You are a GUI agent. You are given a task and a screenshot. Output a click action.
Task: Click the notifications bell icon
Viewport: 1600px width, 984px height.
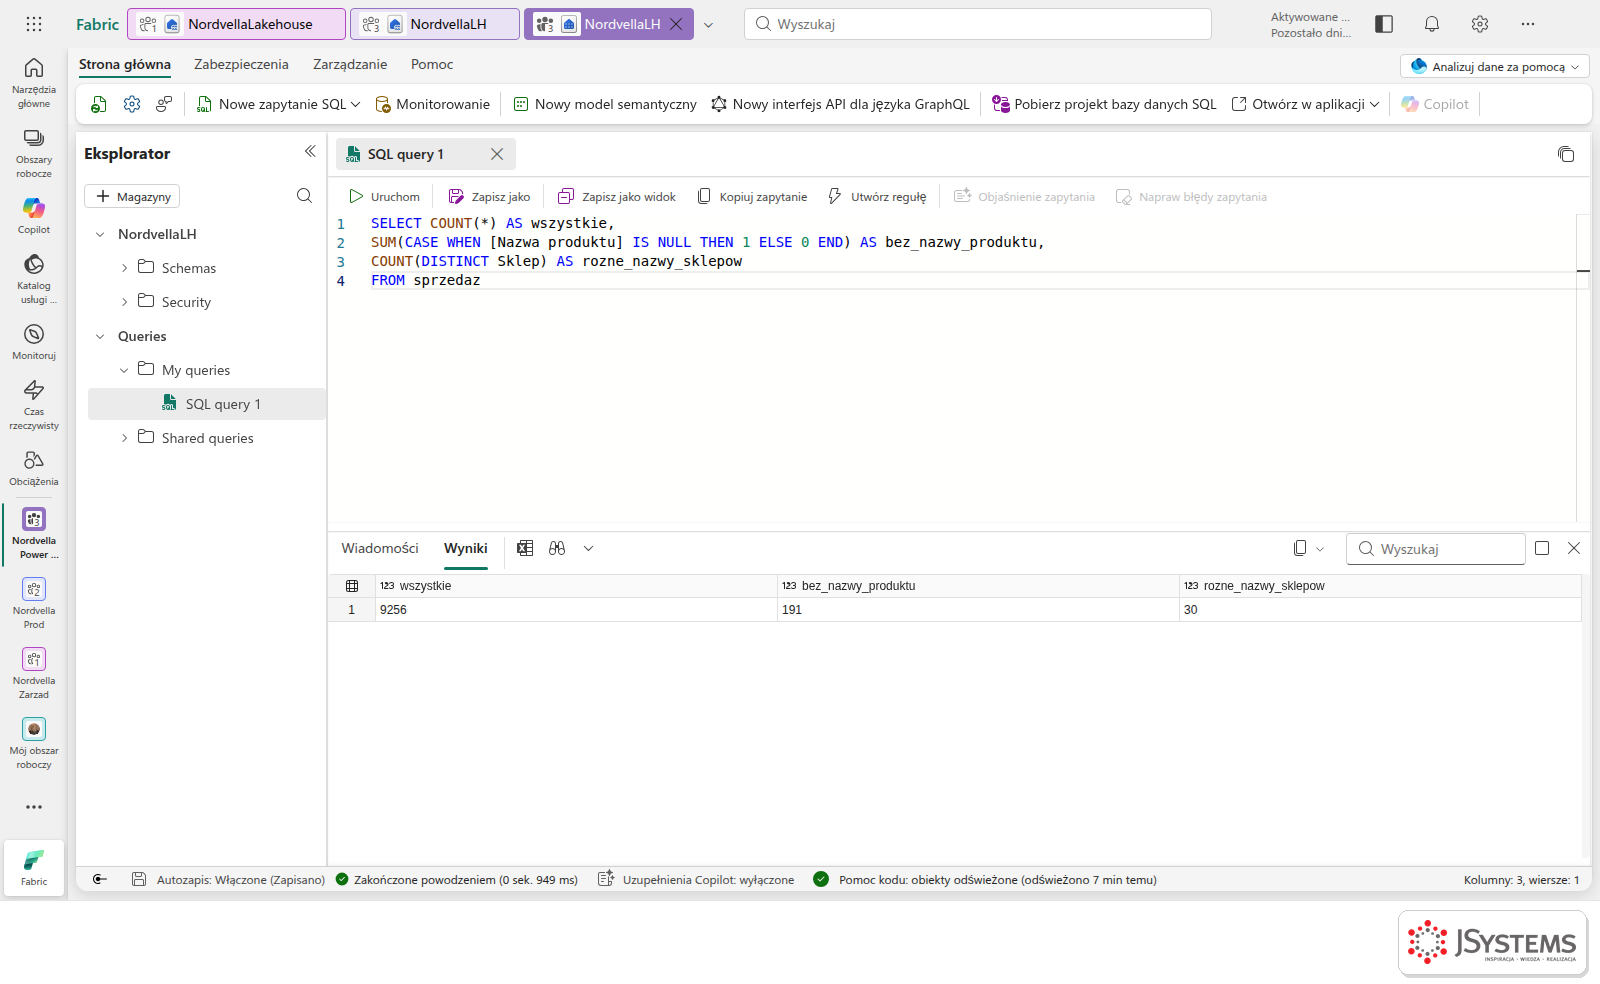1432,24
